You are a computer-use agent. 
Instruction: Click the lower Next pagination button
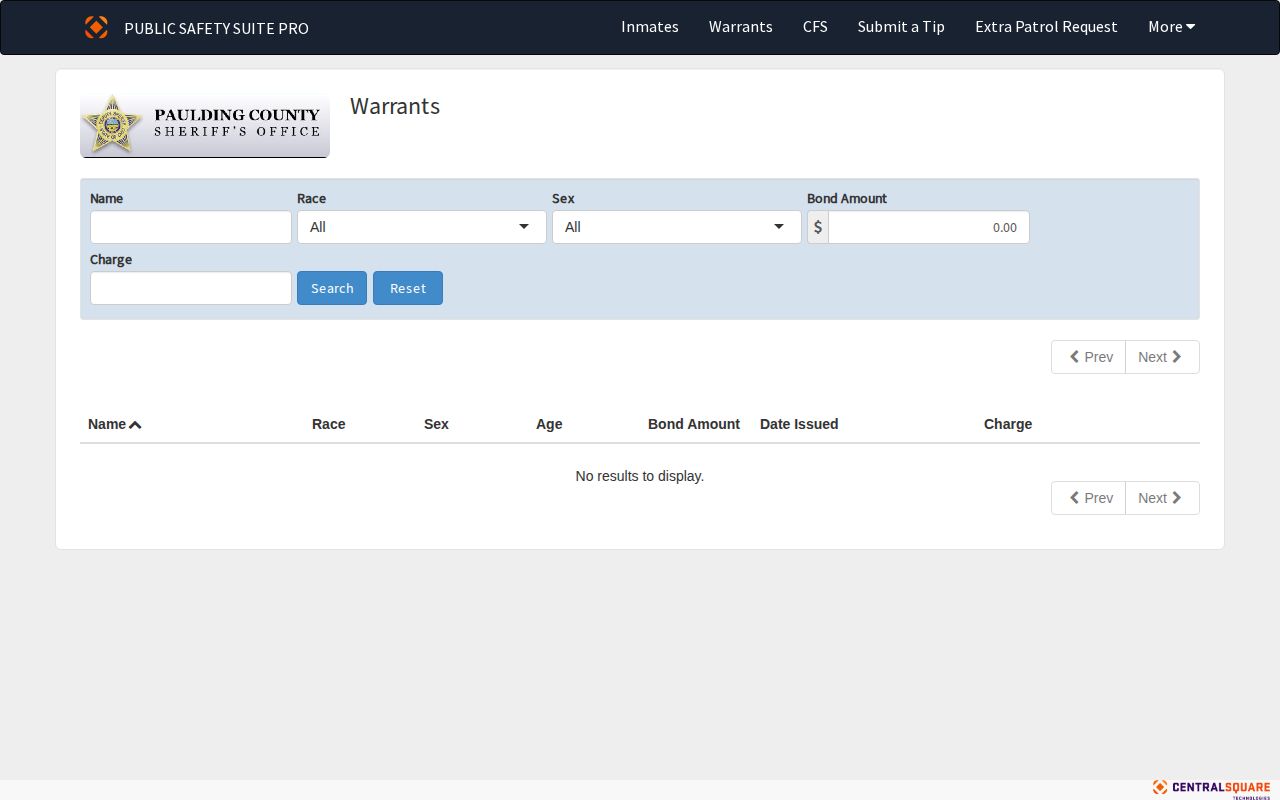(x=1162, y=498)
